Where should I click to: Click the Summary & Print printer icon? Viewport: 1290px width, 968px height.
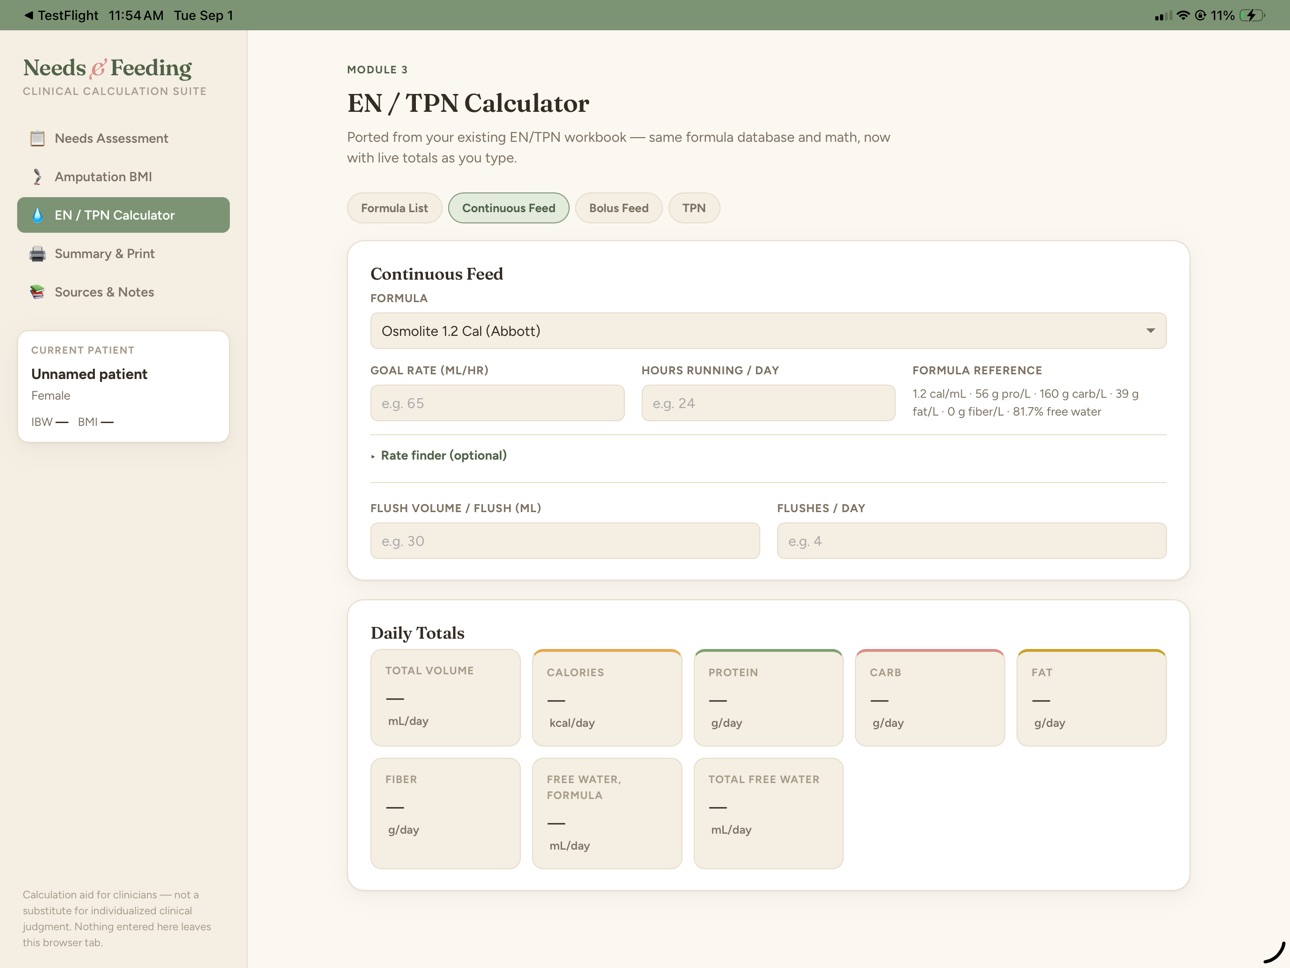(x=37, y=254)
